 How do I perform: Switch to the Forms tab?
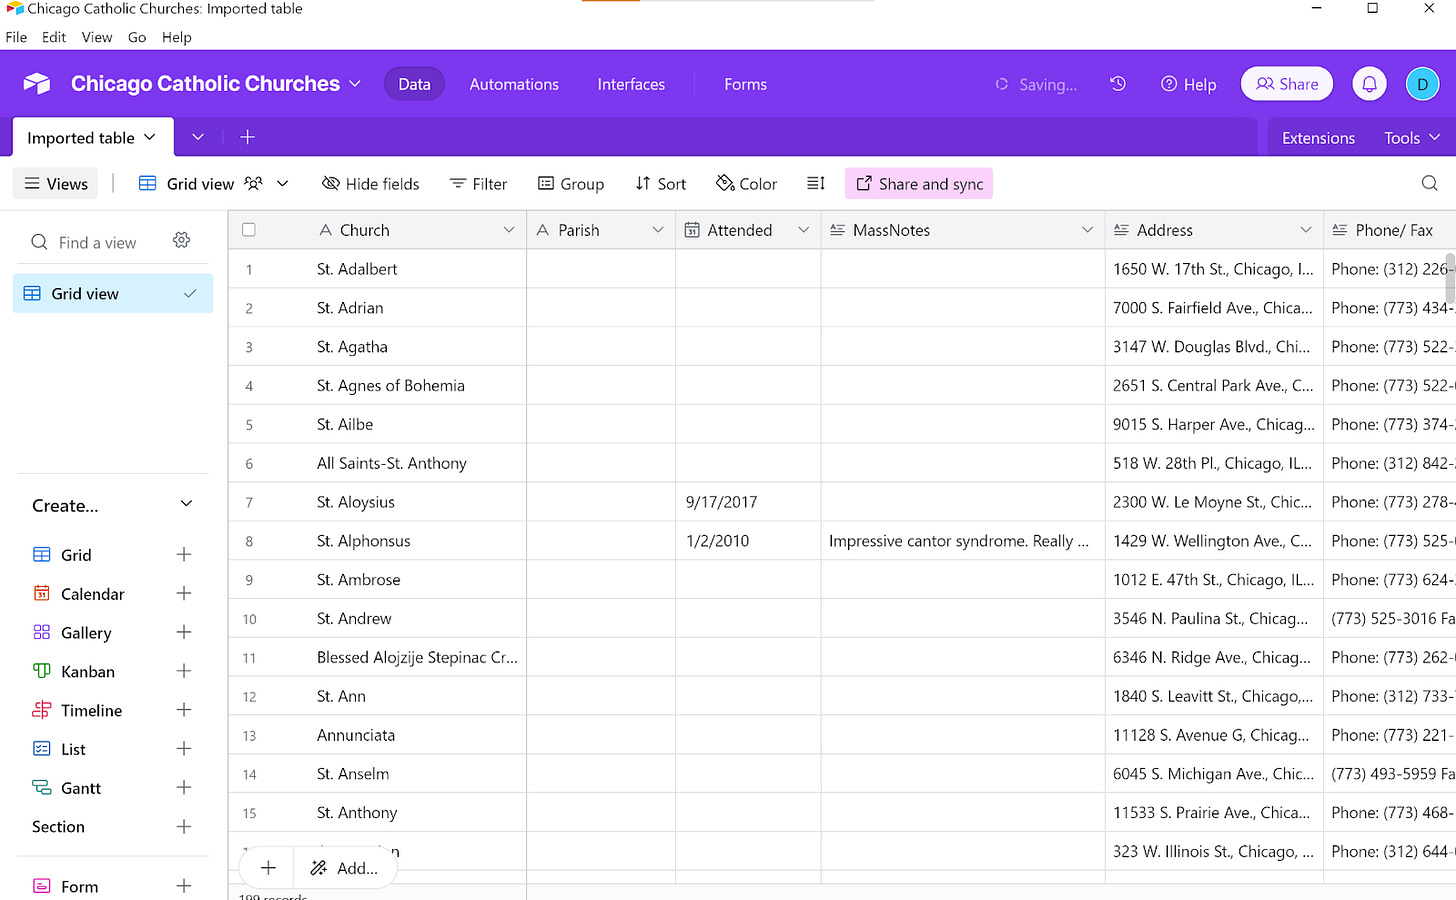pos(745,84)
